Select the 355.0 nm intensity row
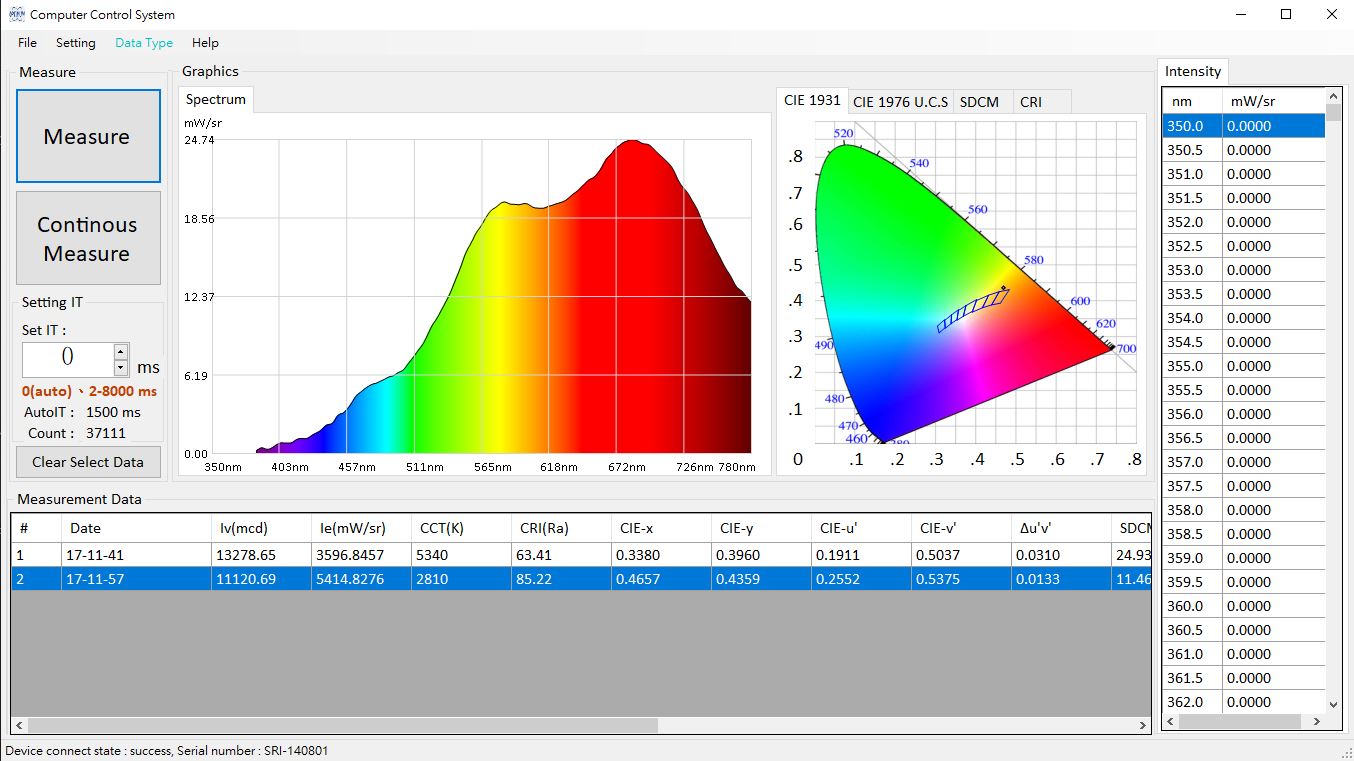 1244,366
